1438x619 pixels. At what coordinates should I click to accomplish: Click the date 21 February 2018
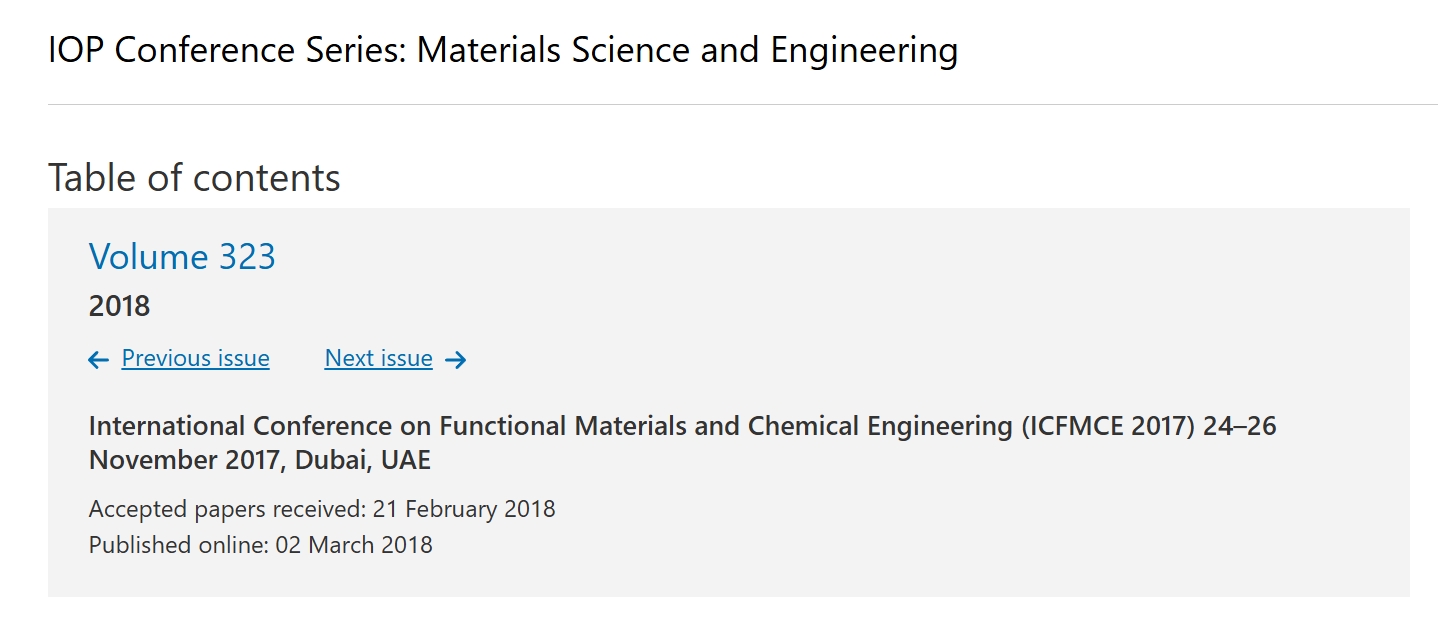464,509
